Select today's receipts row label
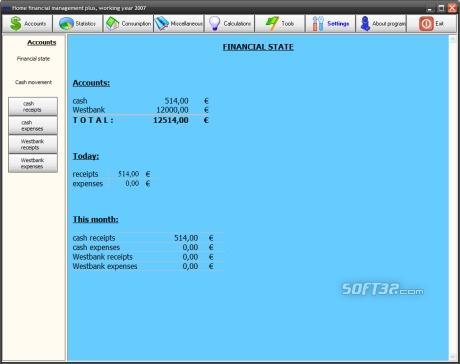Image resolution: width=460 pixels, height=364 pixels. [85, 174]
